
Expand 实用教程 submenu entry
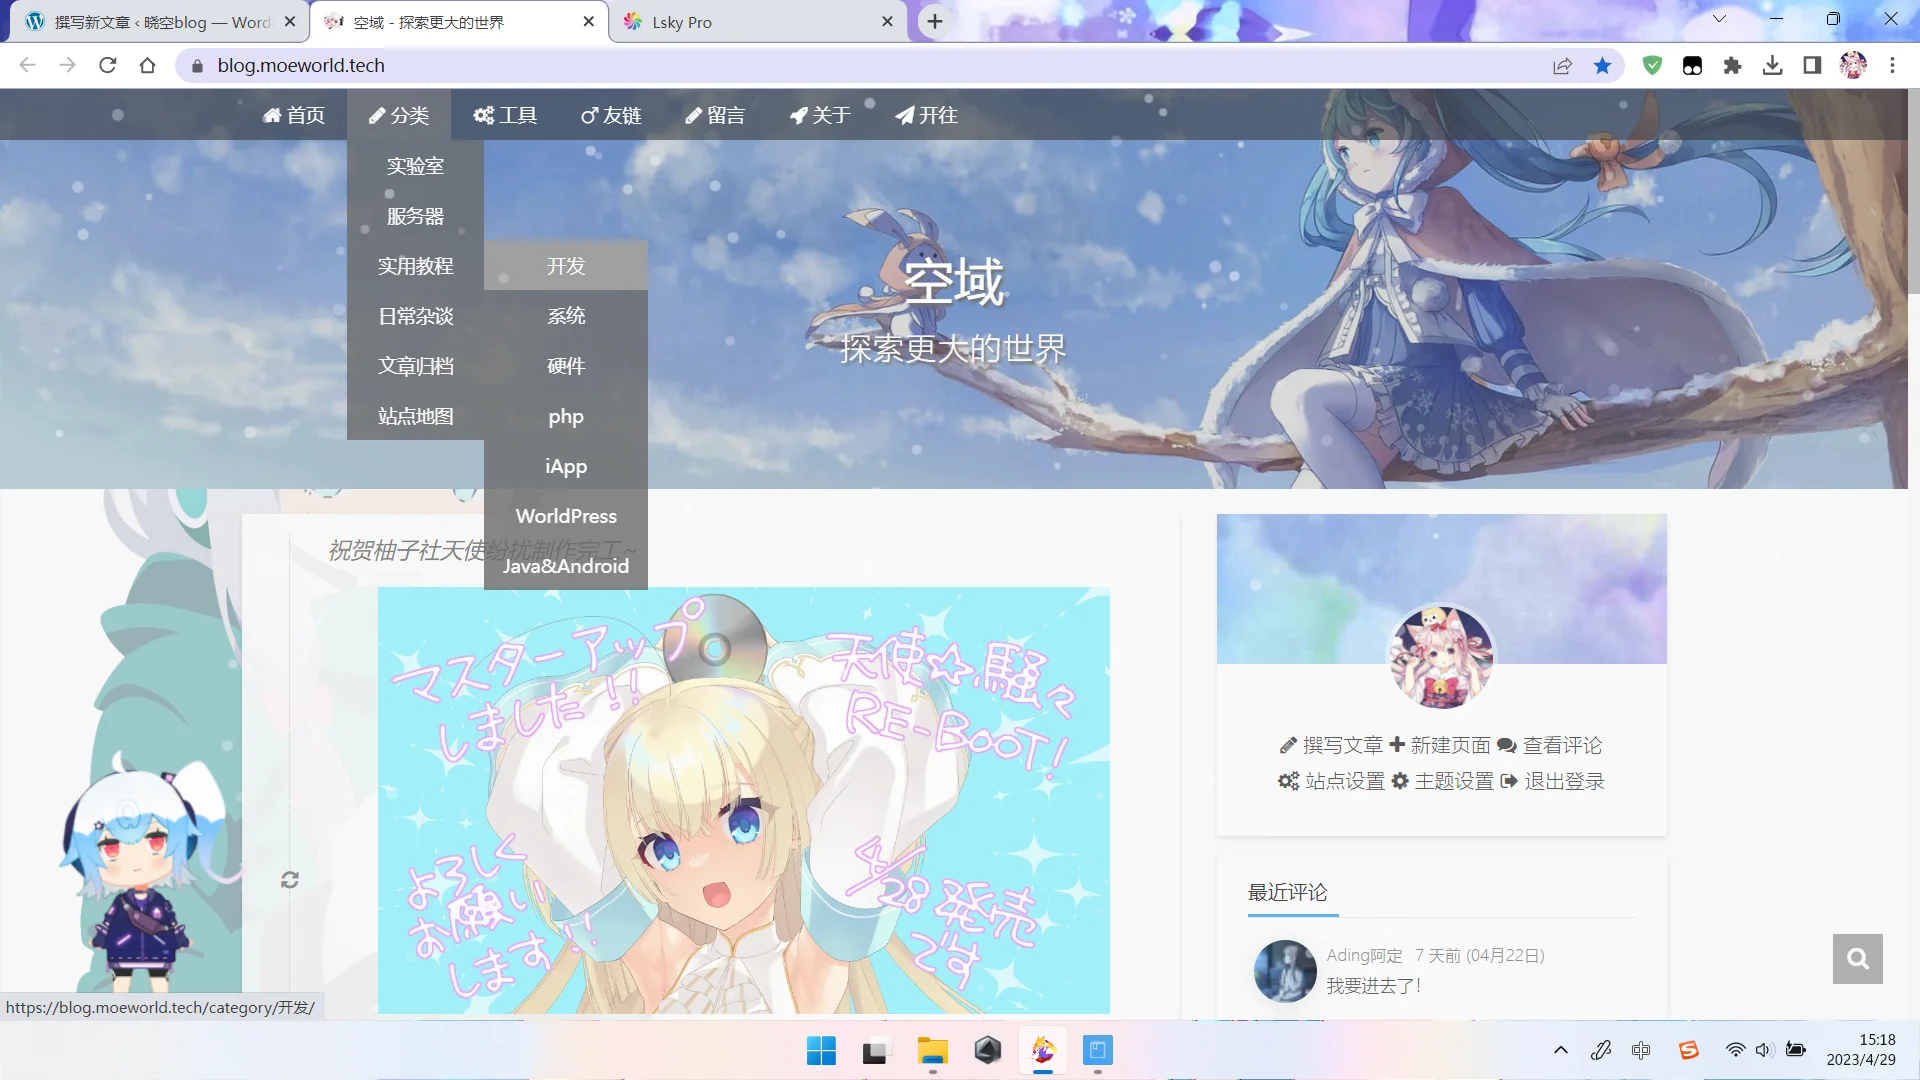(x=415, y=266)
